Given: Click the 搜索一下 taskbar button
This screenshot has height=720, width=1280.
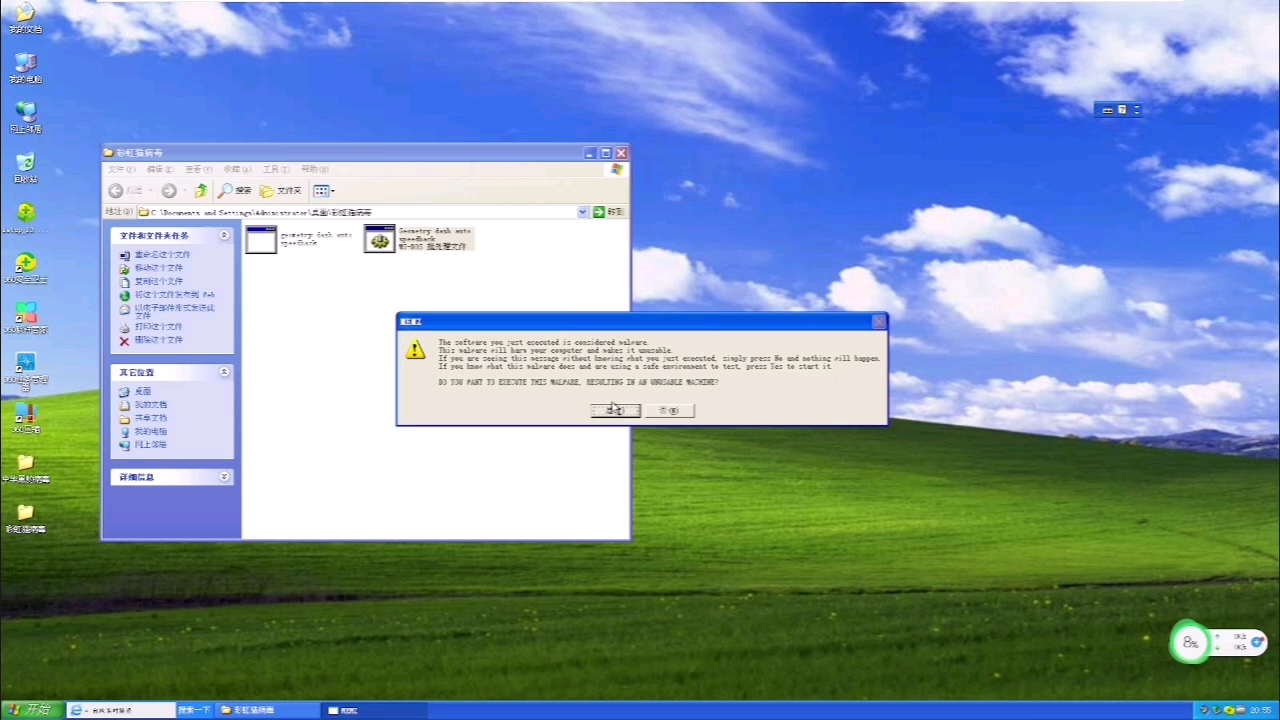Looking at the screenshot, I should pos(195,710).
